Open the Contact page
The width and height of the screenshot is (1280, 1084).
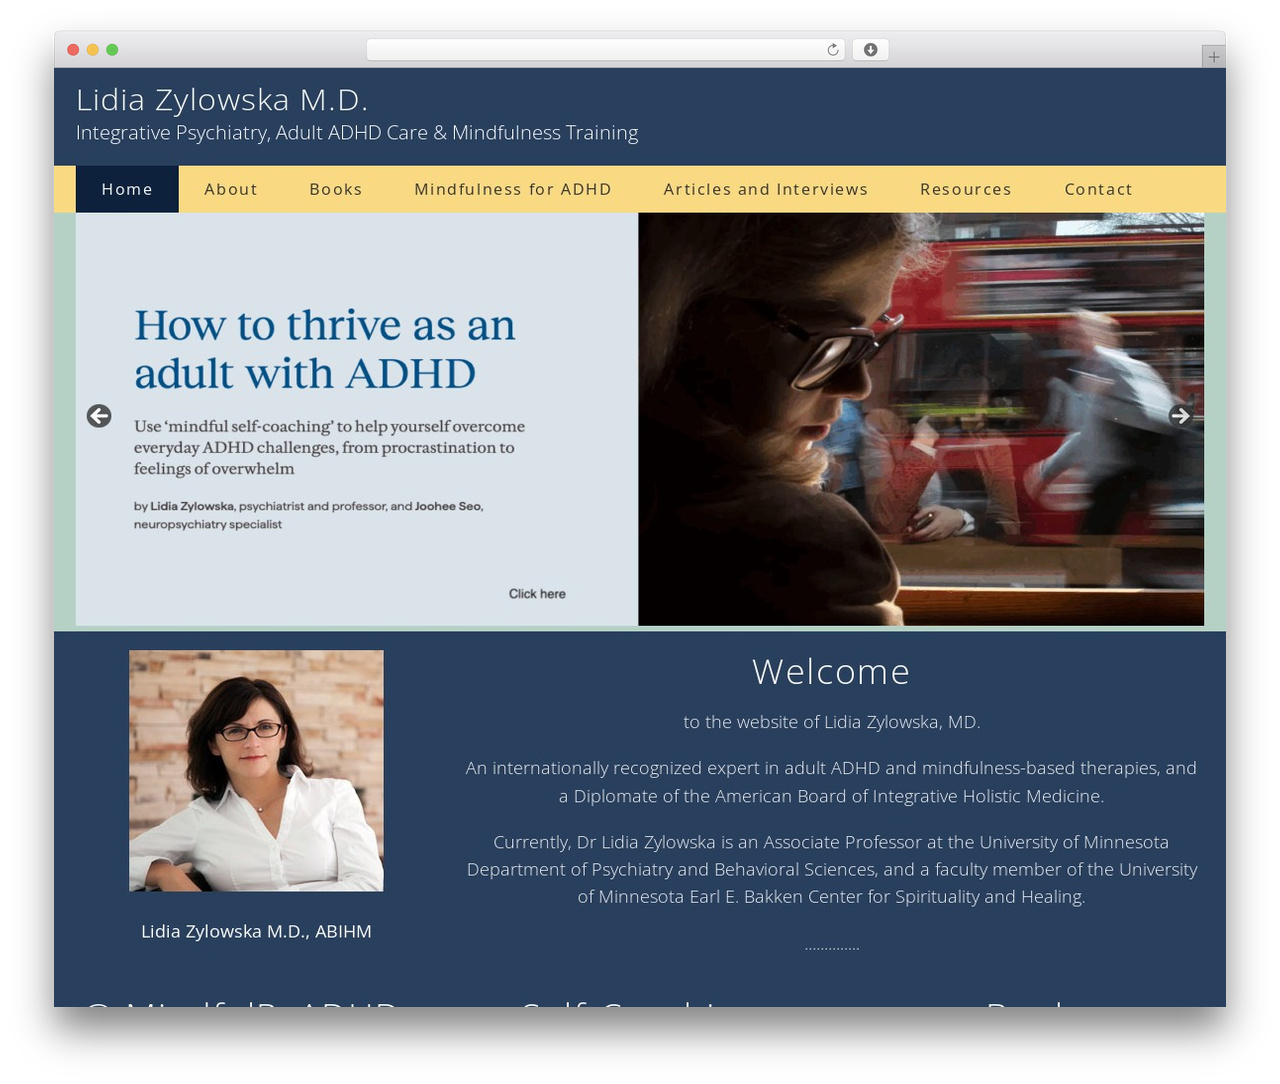click(x=1099, y=189)
